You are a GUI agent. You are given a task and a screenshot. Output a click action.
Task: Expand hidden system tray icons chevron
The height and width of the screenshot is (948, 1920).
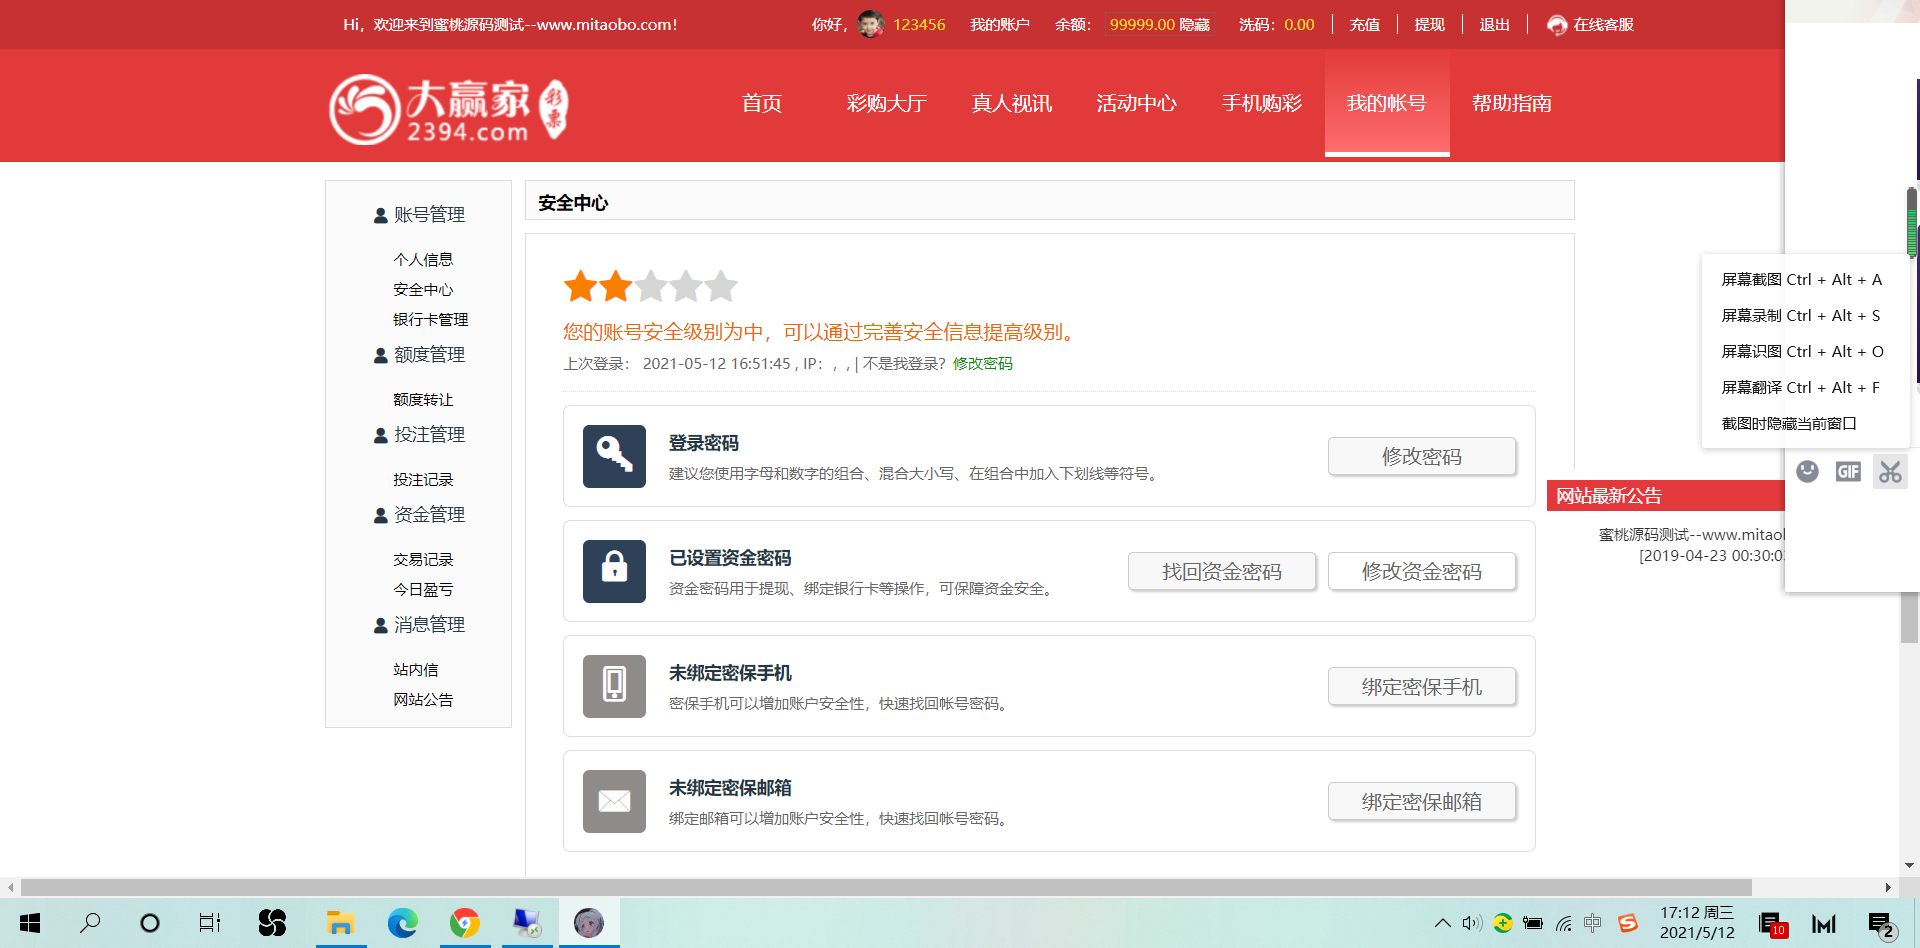tap(1442, 923)
